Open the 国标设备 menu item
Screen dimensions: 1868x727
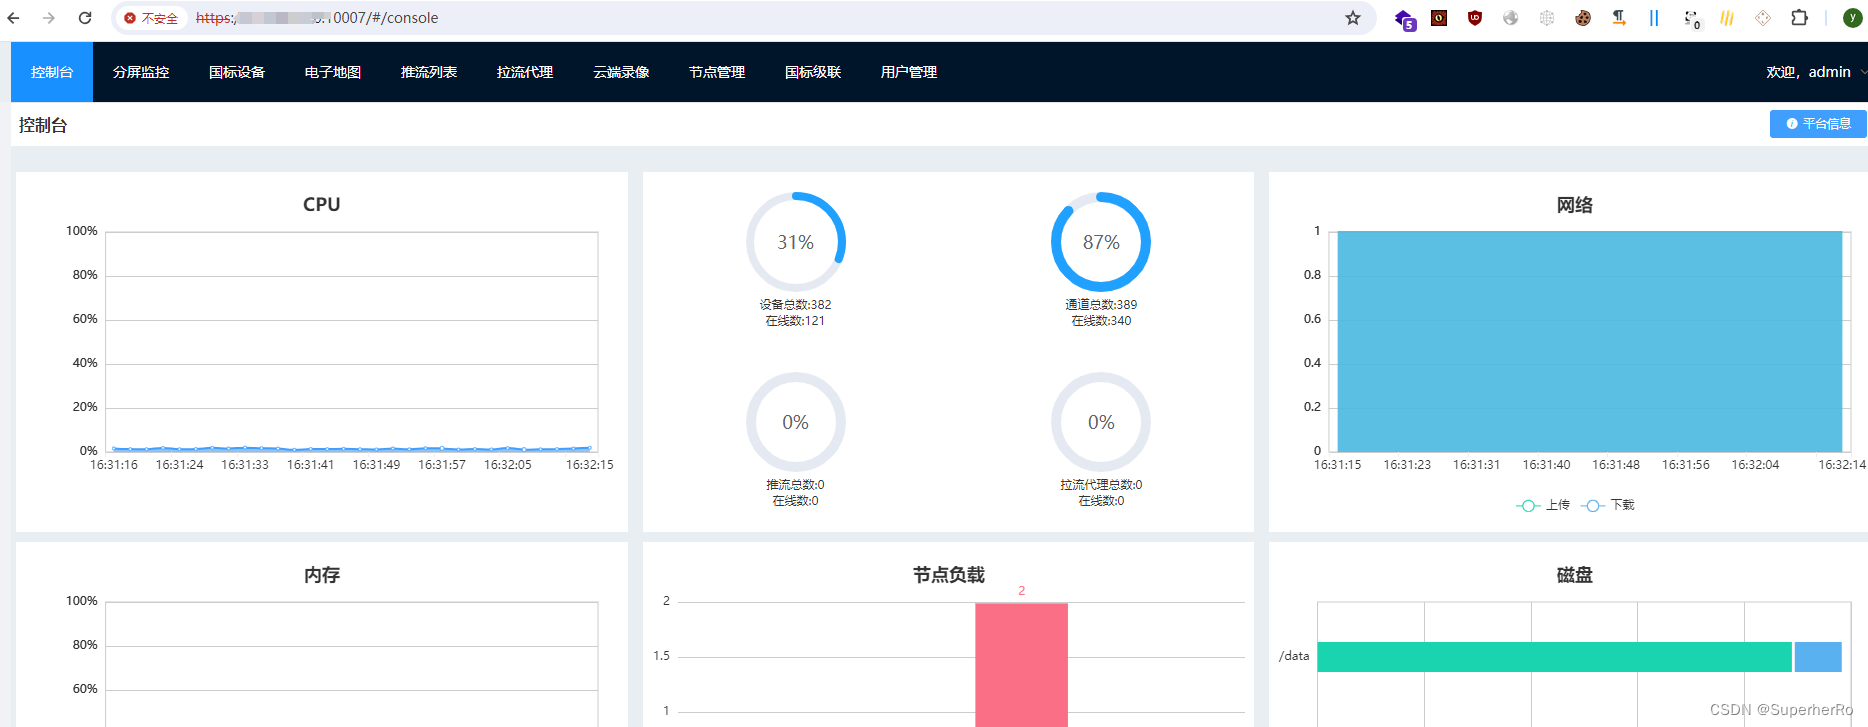click(237, 72)
